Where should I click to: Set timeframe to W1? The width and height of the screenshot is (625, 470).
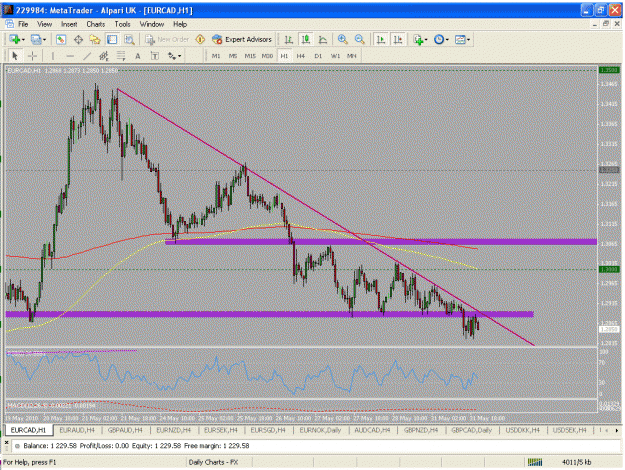click(336, 56)
